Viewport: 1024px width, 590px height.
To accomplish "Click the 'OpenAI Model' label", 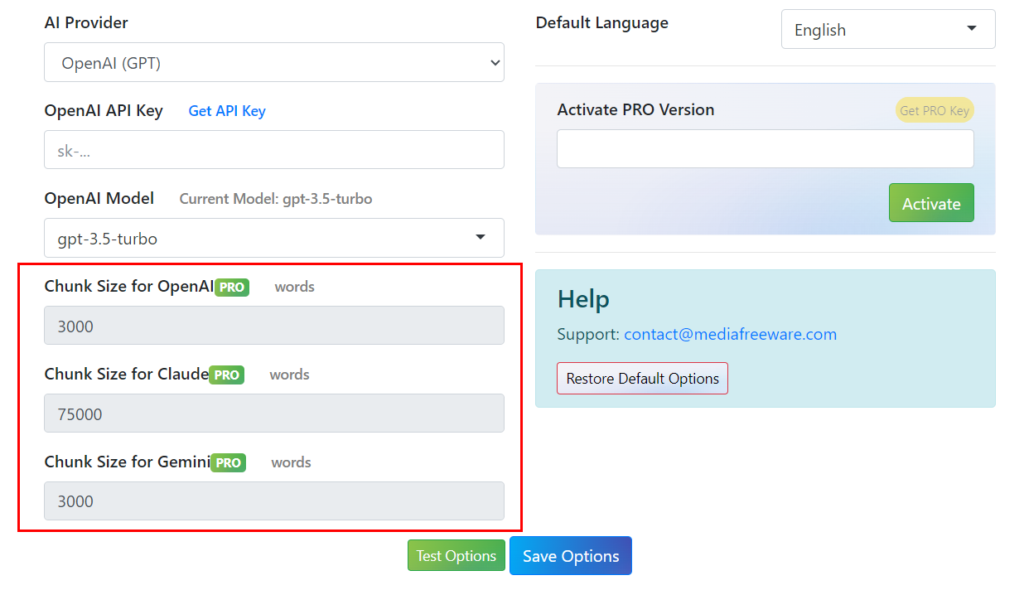I will [x=99, y=199].
